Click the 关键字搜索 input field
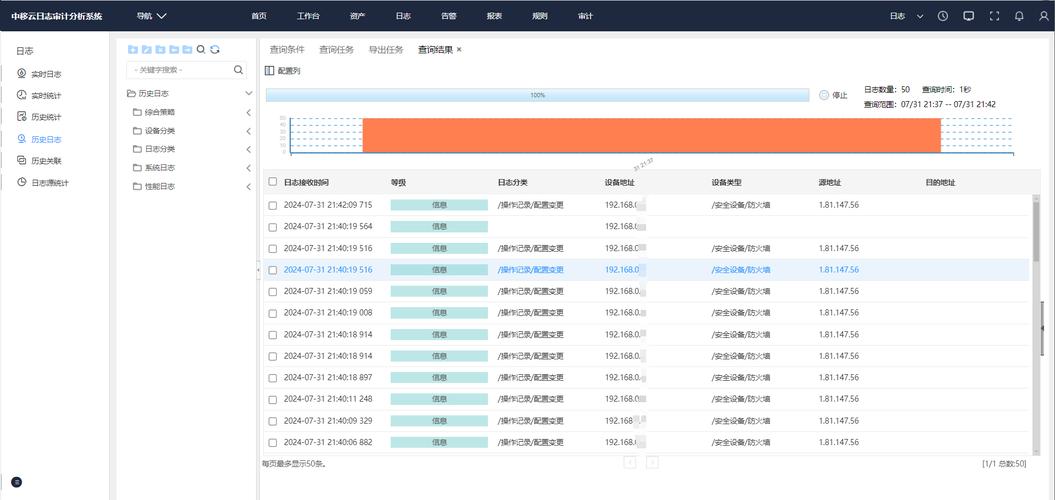This screenshot has width=1055, height=500. pos(179,70)
